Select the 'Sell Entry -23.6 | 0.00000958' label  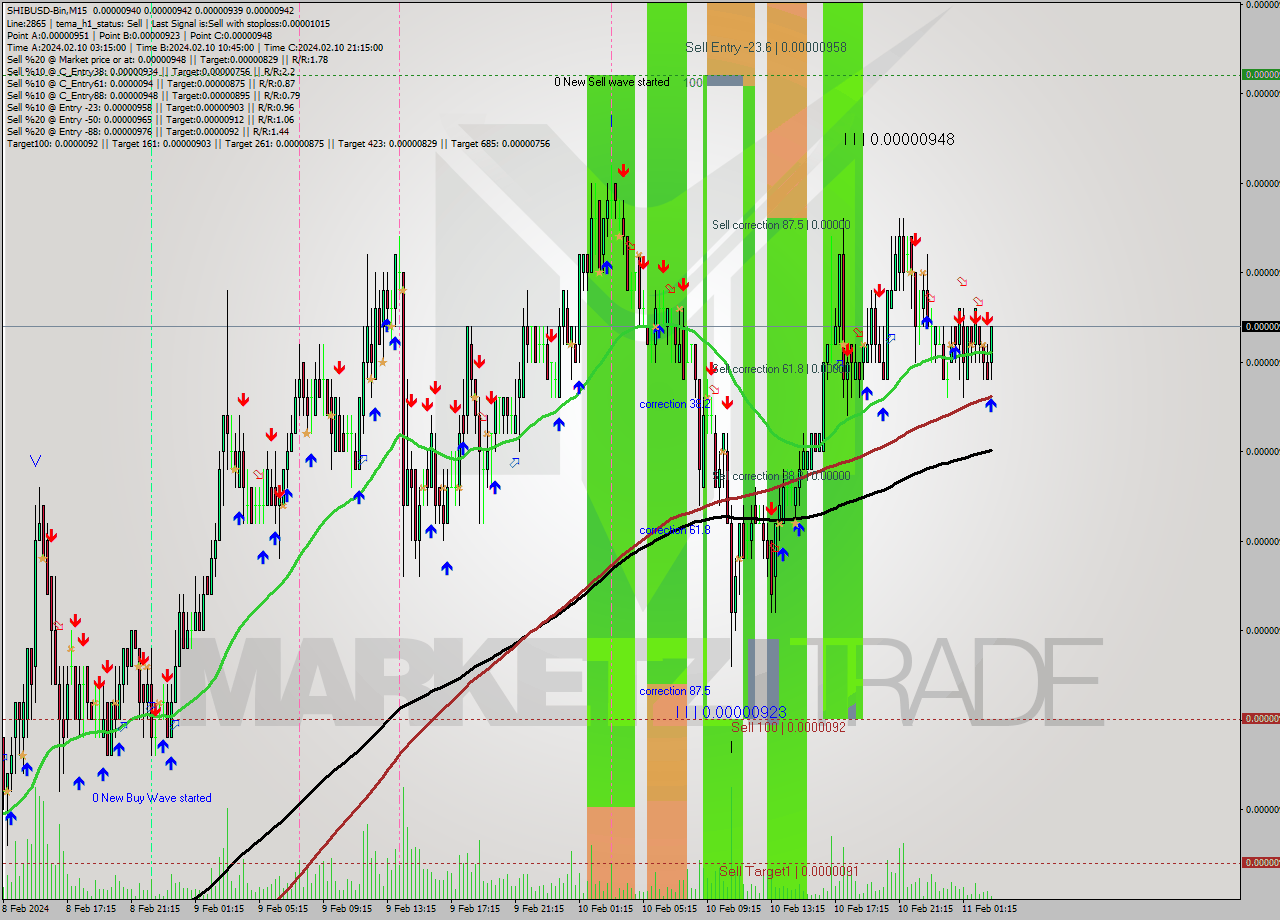[766, 47]
